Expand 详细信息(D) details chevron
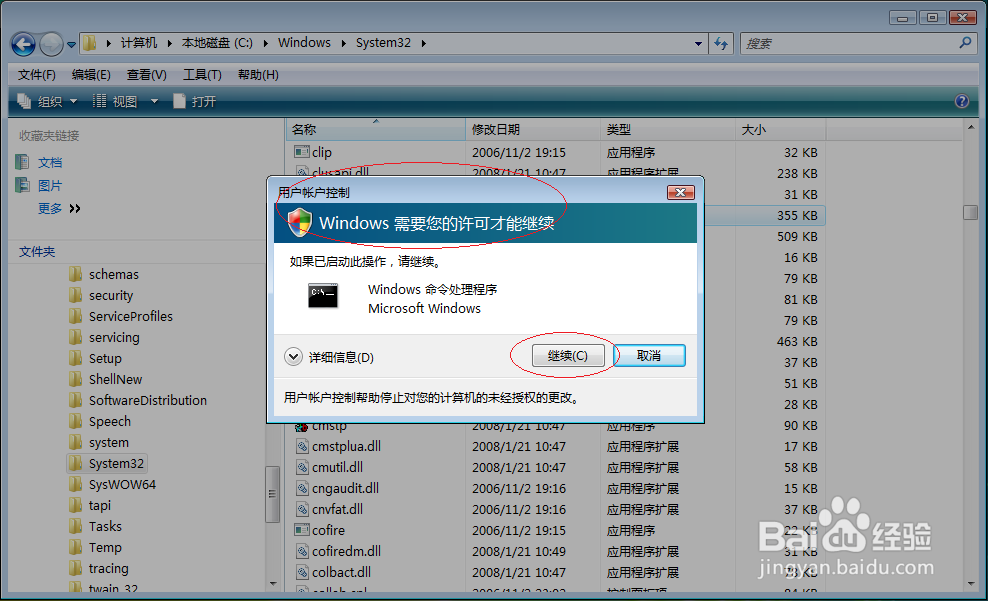 pos(293,357)
